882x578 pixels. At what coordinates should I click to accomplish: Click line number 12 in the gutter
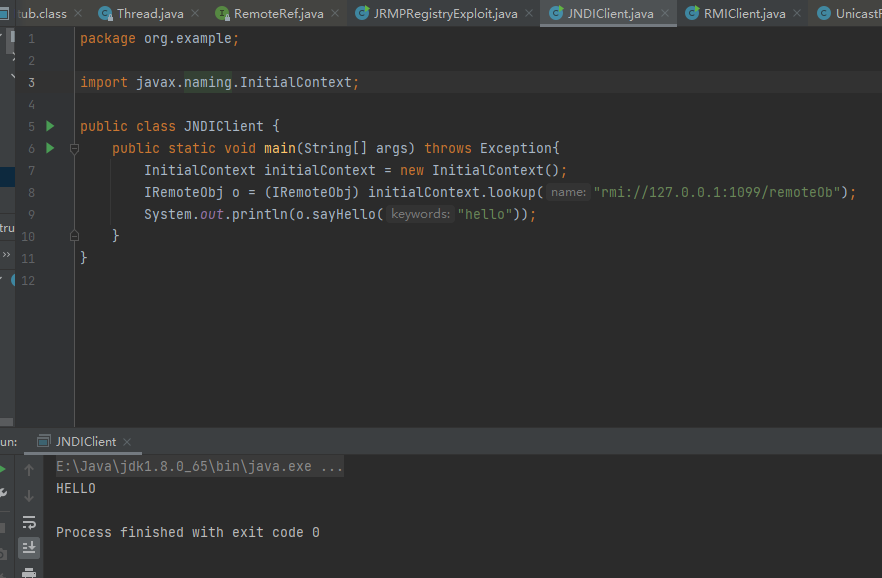coord(28,281)
